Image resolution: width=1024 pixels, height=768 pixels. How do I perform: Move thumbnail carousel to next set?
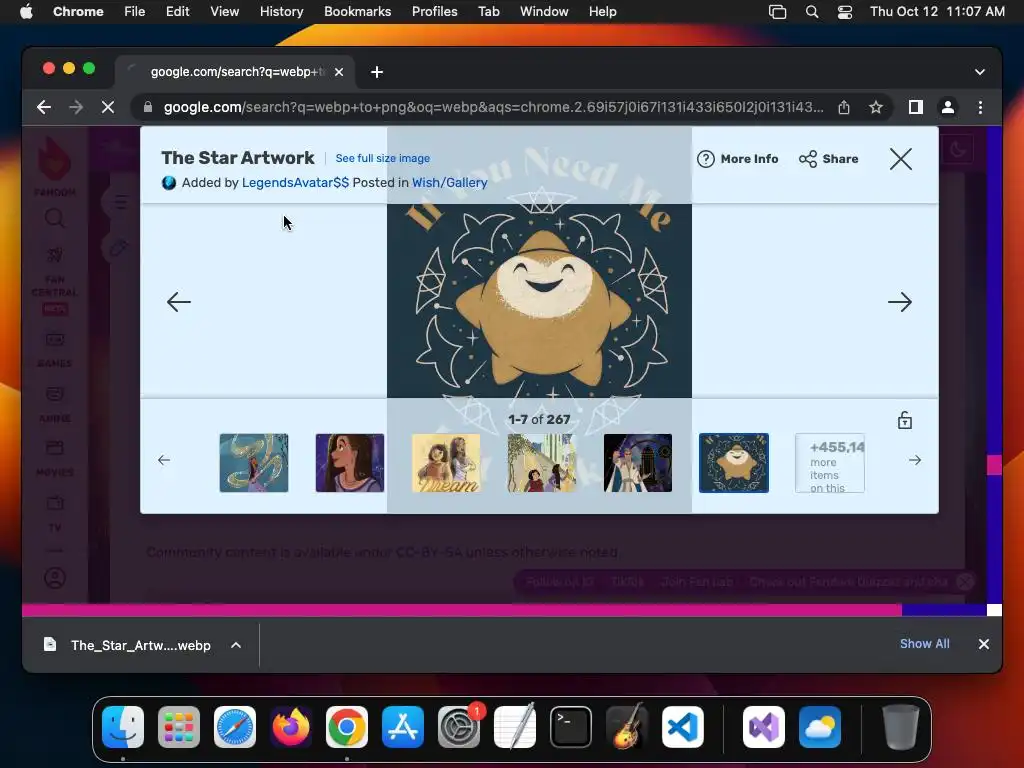point(915,460)
